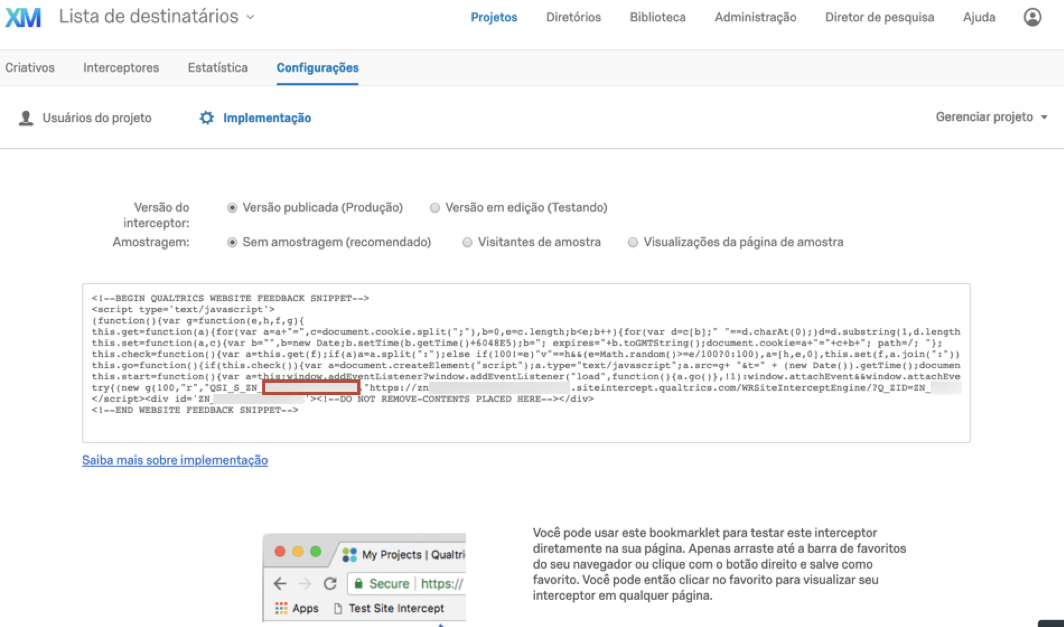
Task: Click the Secure lock icon in thumbnail
Action: [x=359, y=584]
